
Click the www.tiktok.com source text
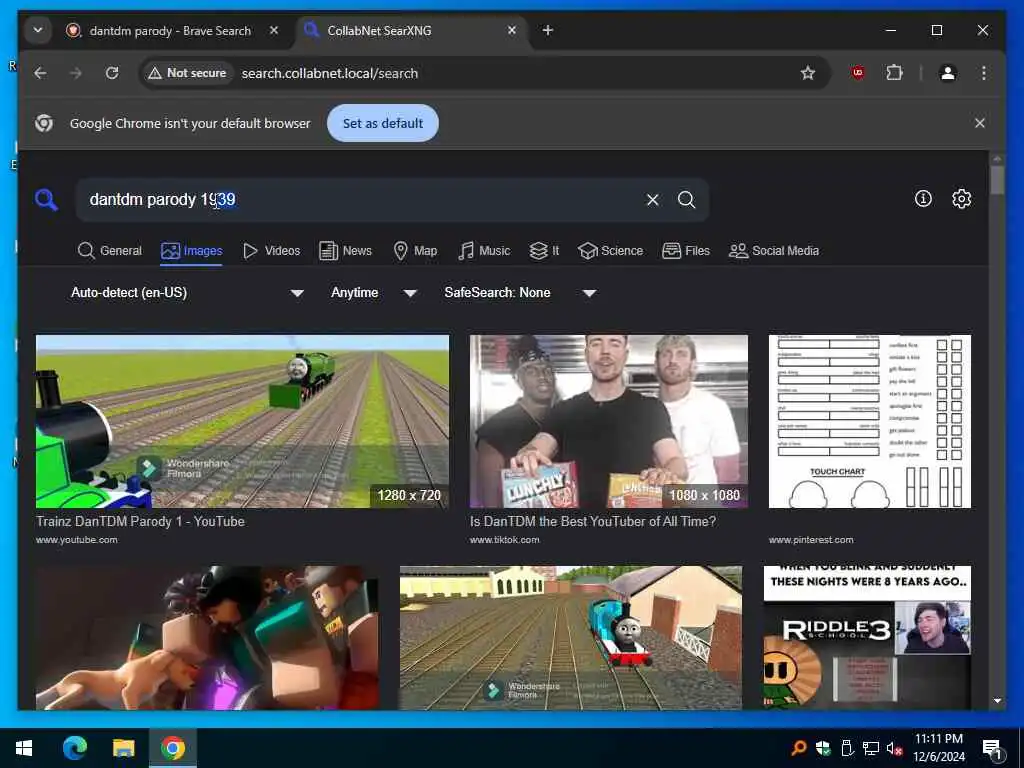(505, 540)
